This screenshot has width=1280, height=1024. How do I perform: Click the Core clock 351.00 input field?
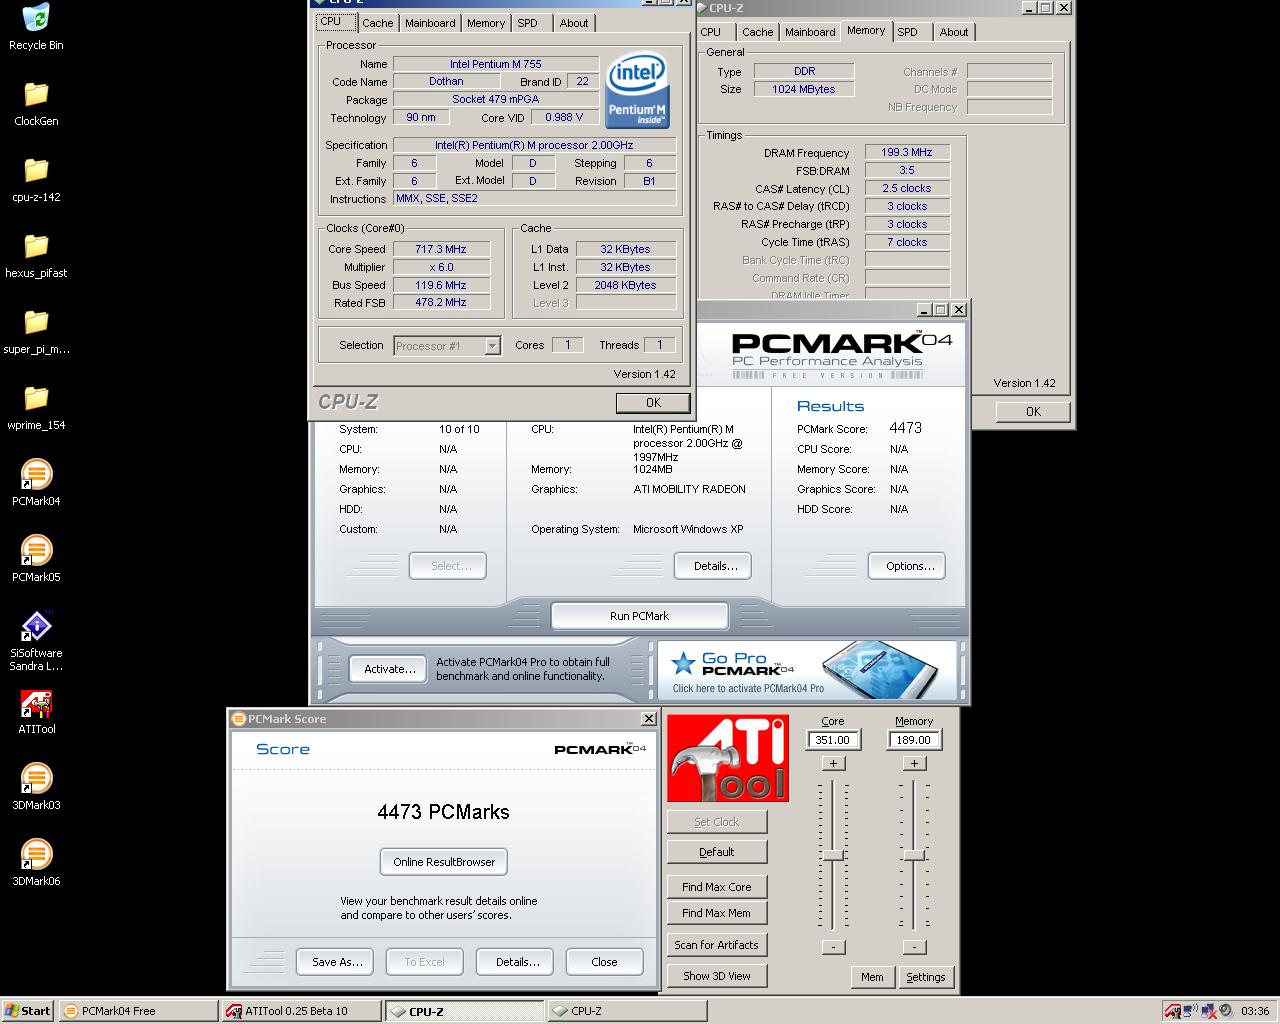[833, 740]
